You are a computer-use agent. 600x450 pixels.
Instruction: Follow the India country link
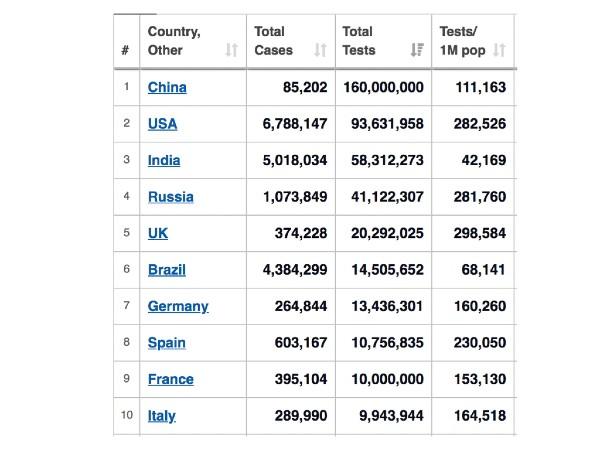coord(164,160)
